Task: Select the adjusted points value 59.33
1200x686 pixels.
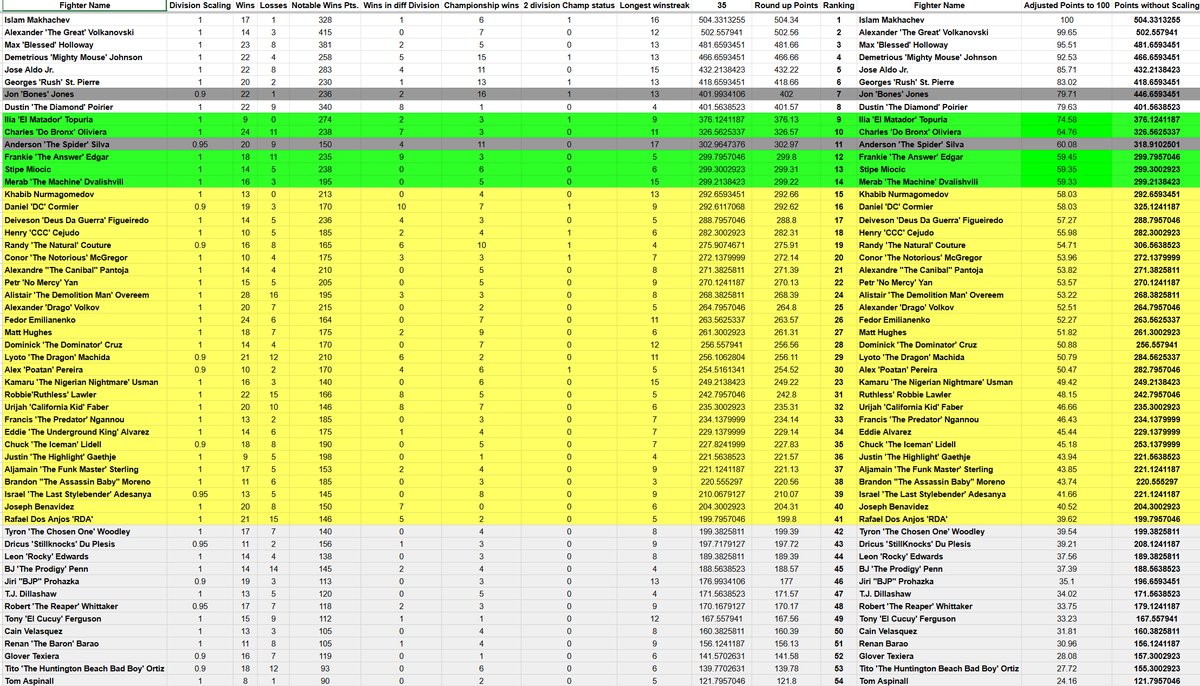Action: (1065, 184)
